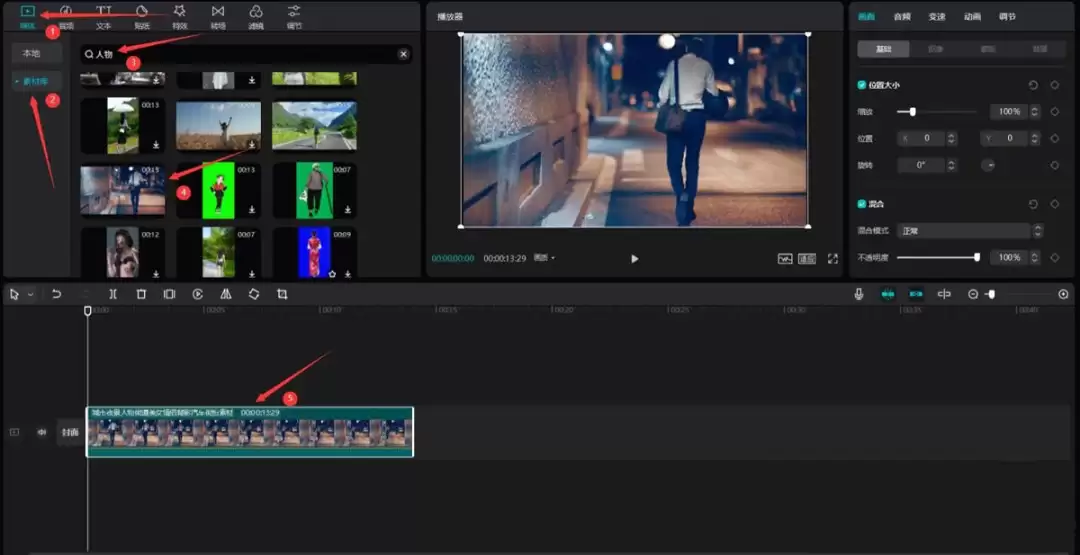
Task: Mute the main track audio toggle
Action: point(42,432)
